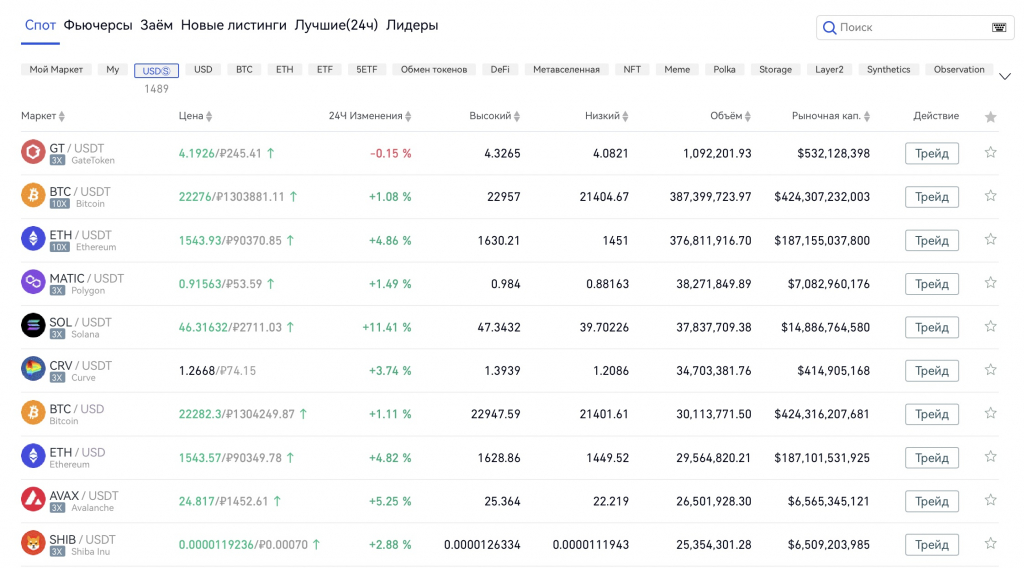Click Трейд button for GT/USDT
This screenshot has height=568, width=1024.
pyautogui.click(x=932, y=153)
